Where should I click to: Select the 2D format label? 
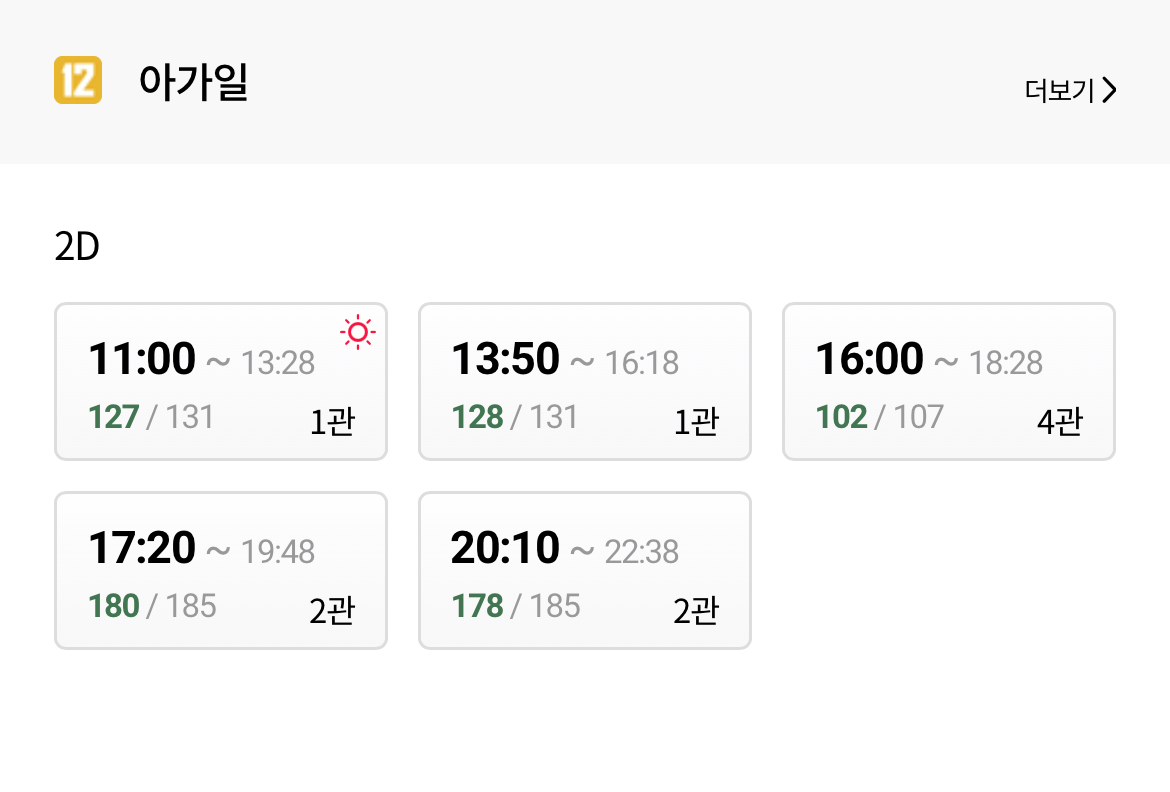(x=77, y=247)
